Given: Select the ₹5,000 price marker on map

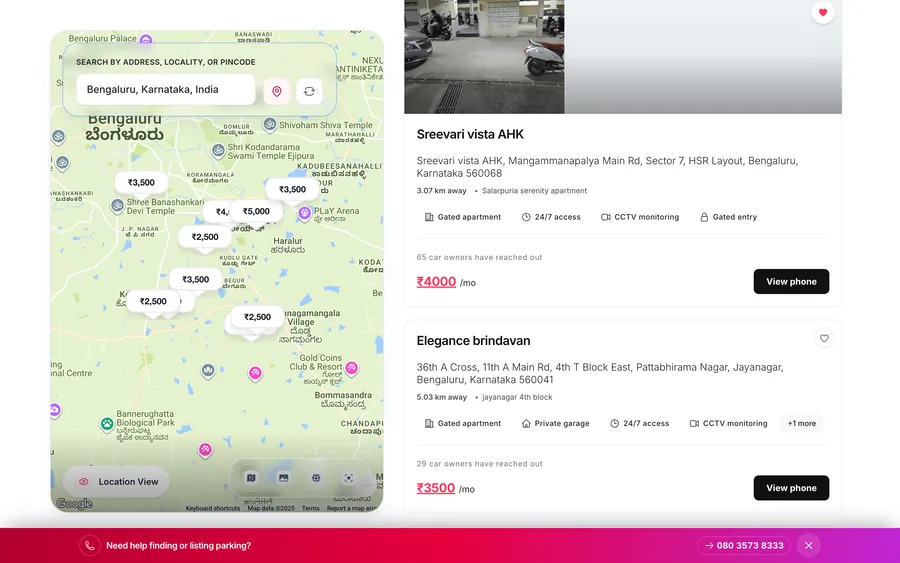Looking at the screenshot, I should (256, 211).
